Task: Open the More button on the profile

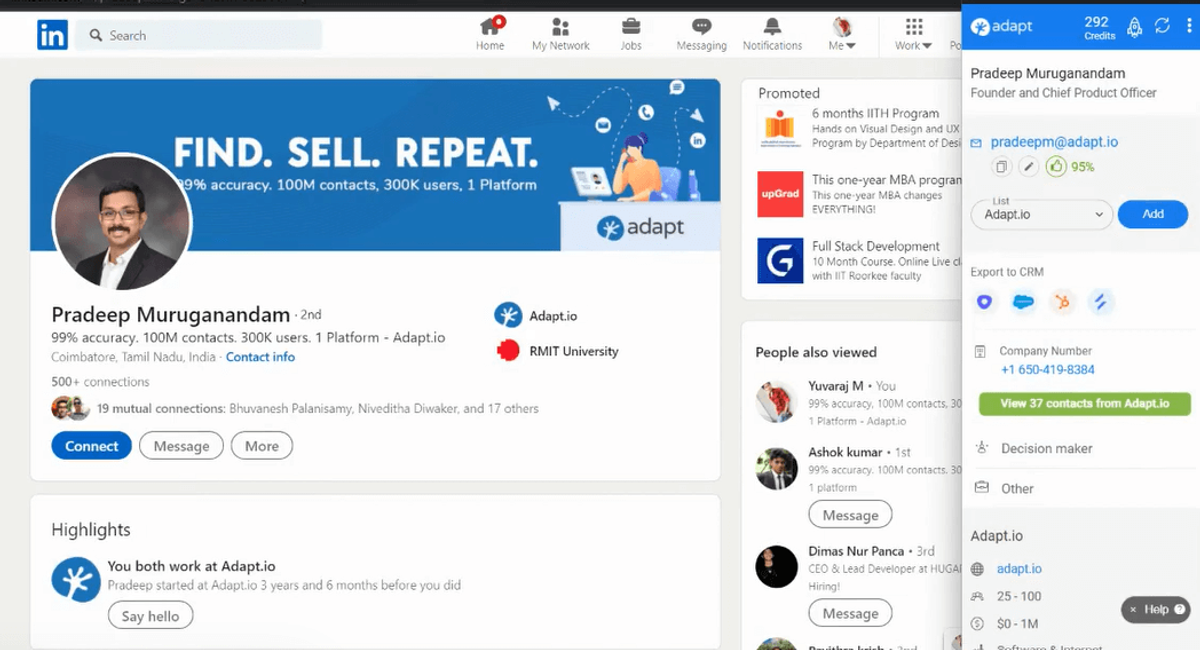Action: pos(262,446)
